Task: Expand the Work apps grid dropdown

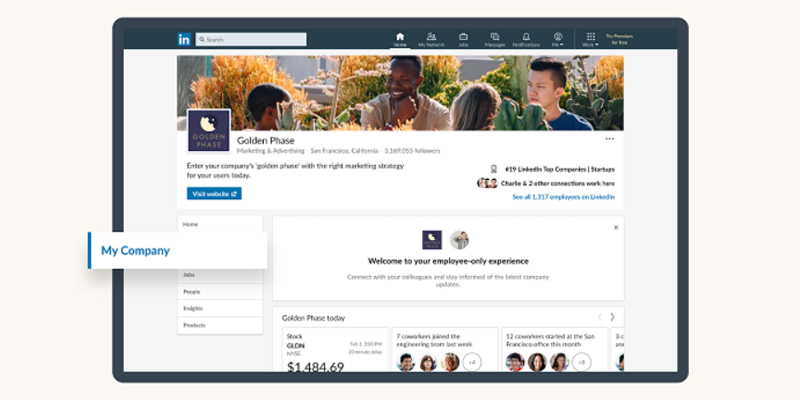Action: 590,40
